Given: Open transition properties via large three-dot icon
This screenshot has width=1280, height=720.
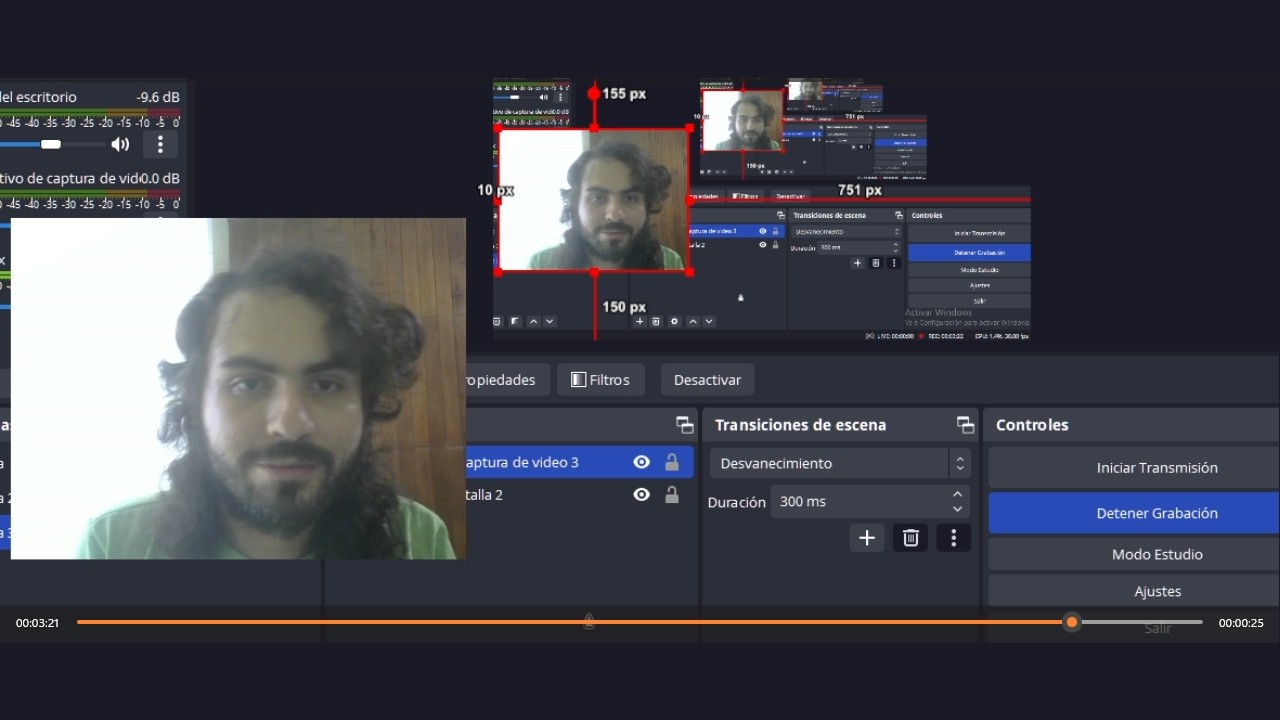Looking at the screenshot, I should click(x=953, y=538).
